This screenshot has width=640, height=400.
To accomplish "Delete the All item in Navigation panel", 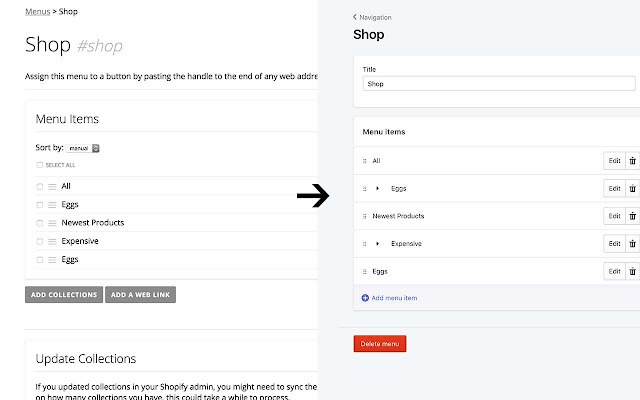I will 632,161.
